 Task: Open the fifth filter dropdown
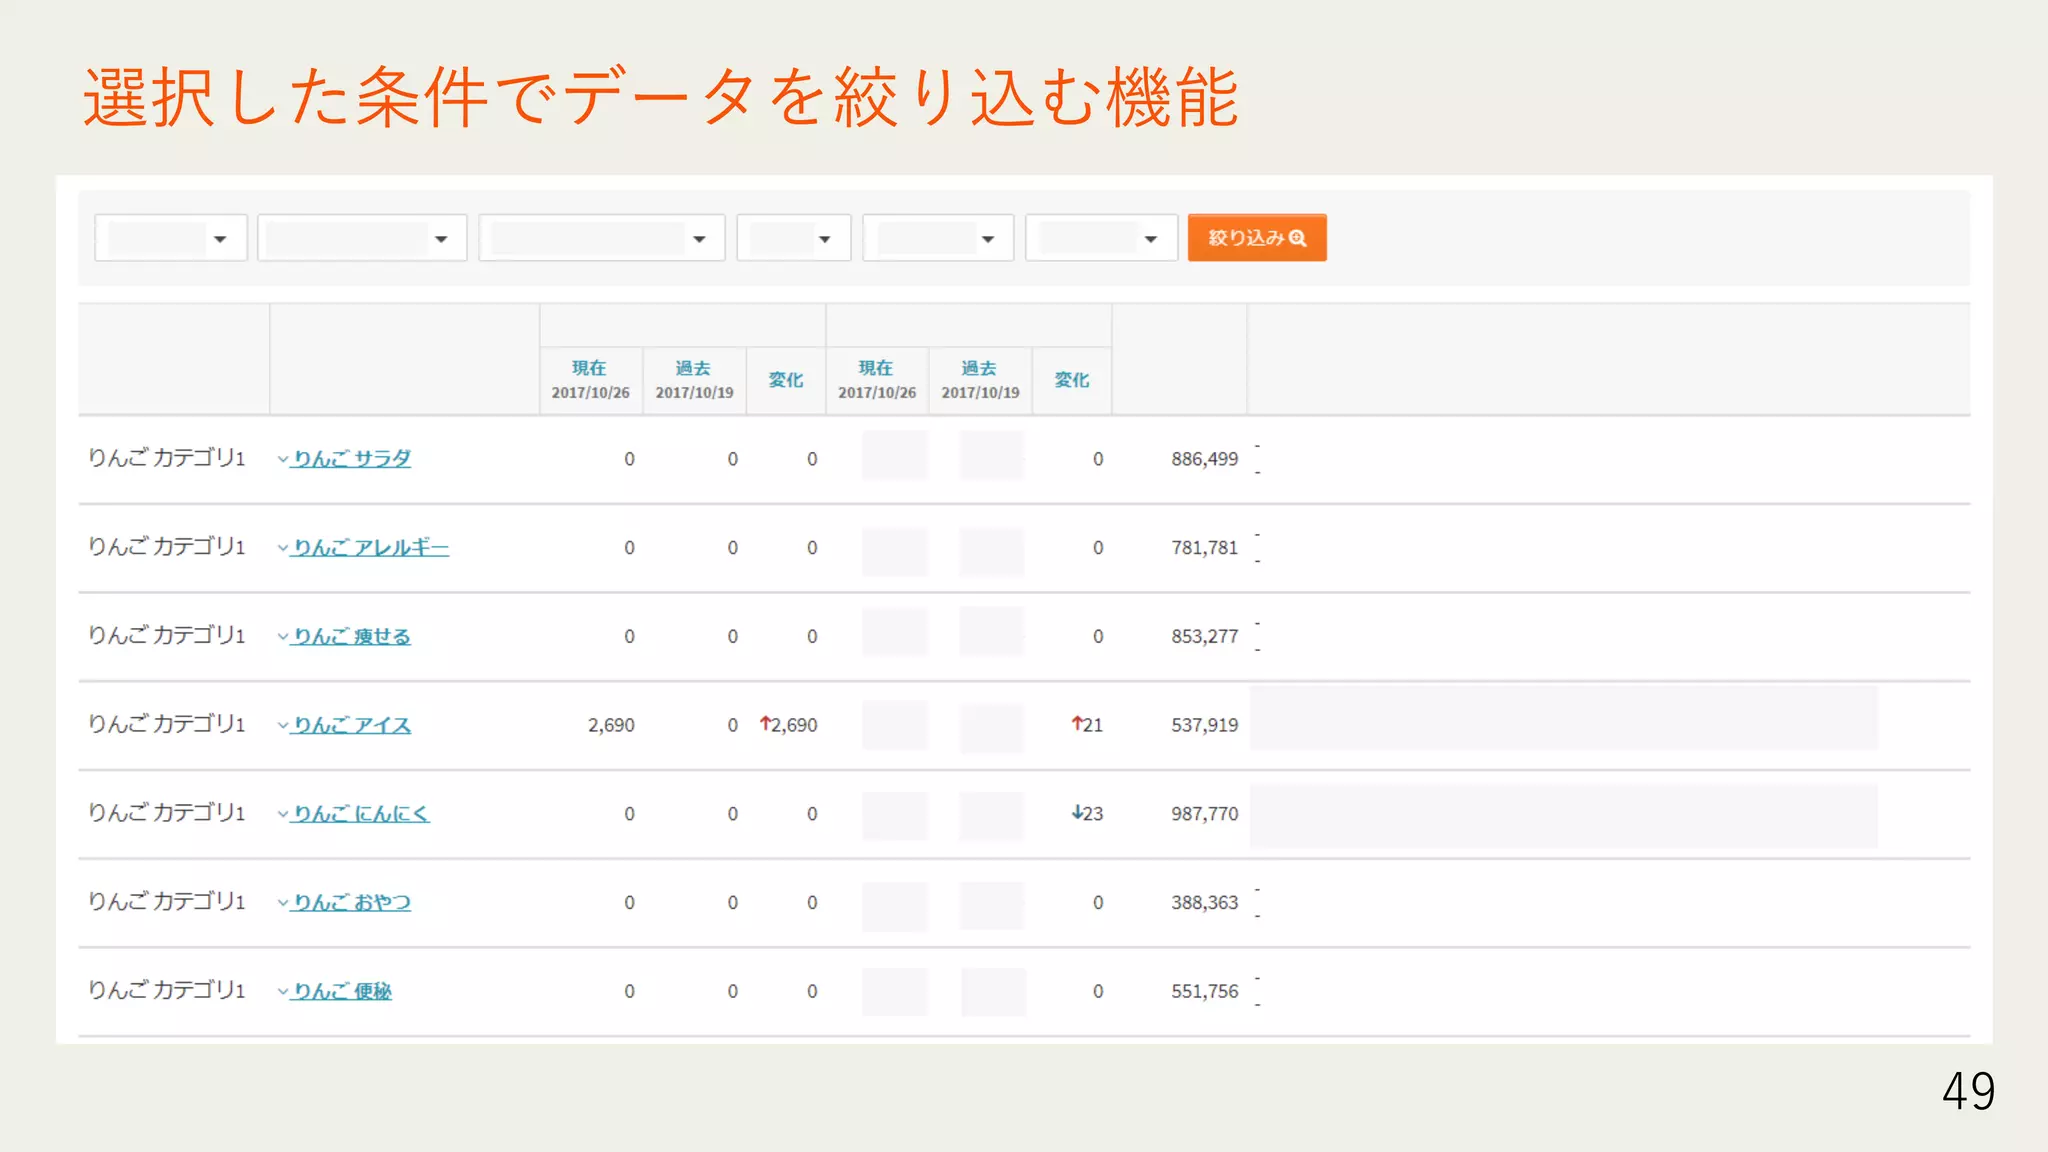[x=938, y=238]
